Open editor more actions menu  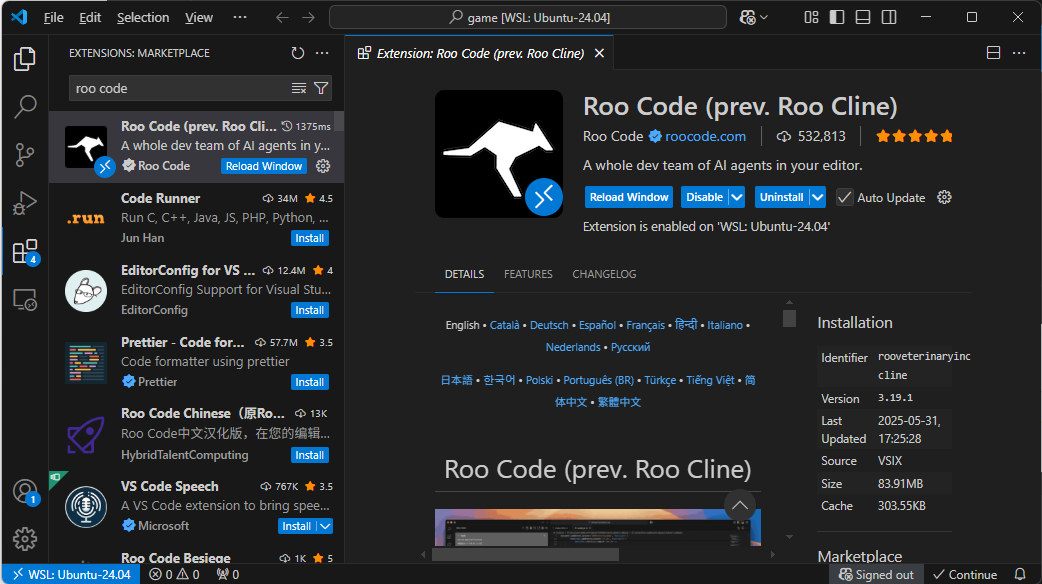coord(1019,53)
